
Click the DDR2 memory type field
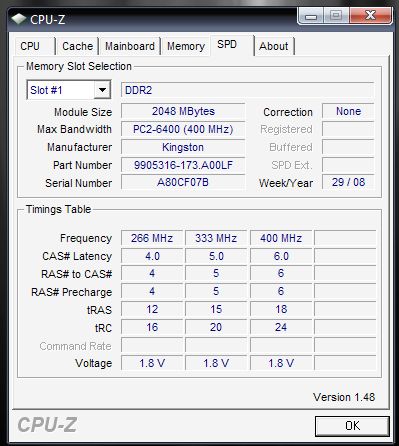[x=247, y=90]
